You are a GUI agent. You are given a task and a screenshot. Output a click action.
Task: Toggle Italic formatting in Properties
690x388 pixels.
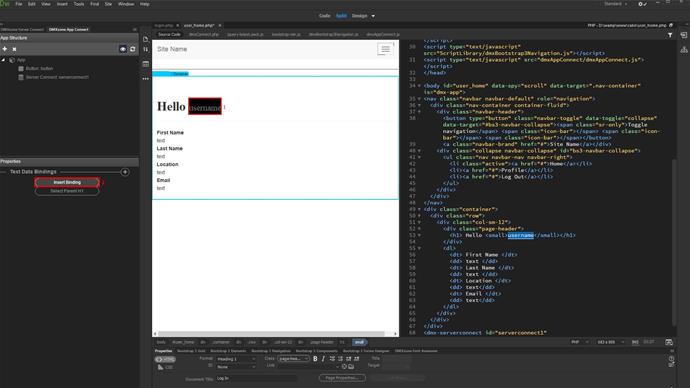pyautogui.click(x=323, y=359)
